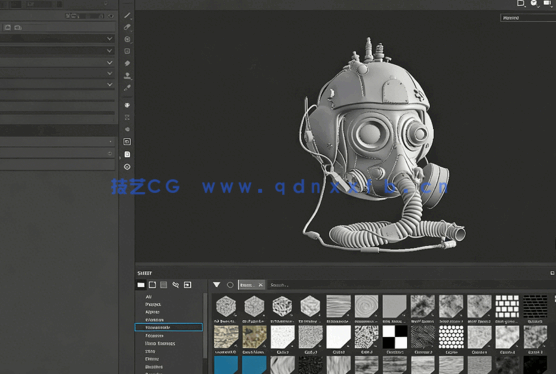Pick the dark brick pattern thumbnail

coord(535,306)
